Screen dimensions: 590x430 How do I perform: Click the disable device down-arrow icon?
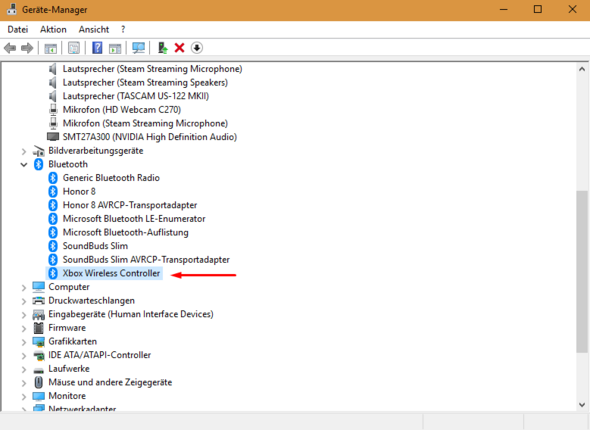click(x=197, y=48)
